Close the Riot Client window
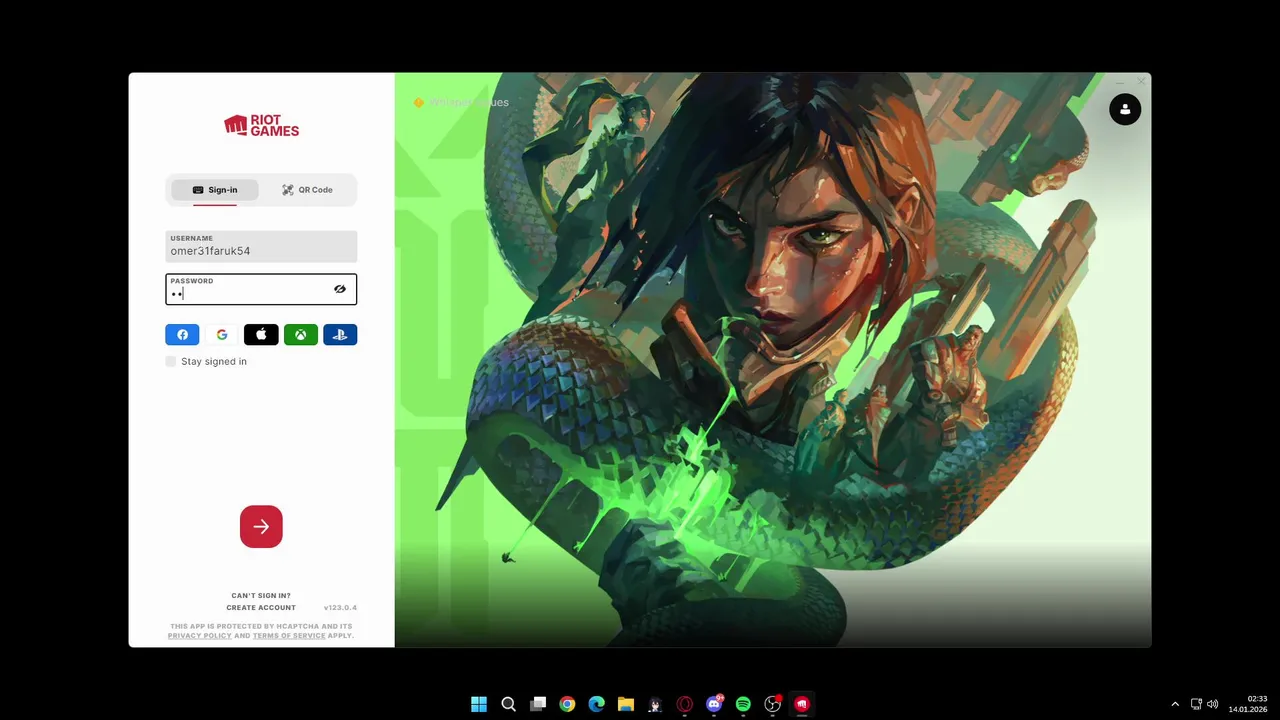The width and height of the screenshot is (1280, 720). (x=1141, y=82)
